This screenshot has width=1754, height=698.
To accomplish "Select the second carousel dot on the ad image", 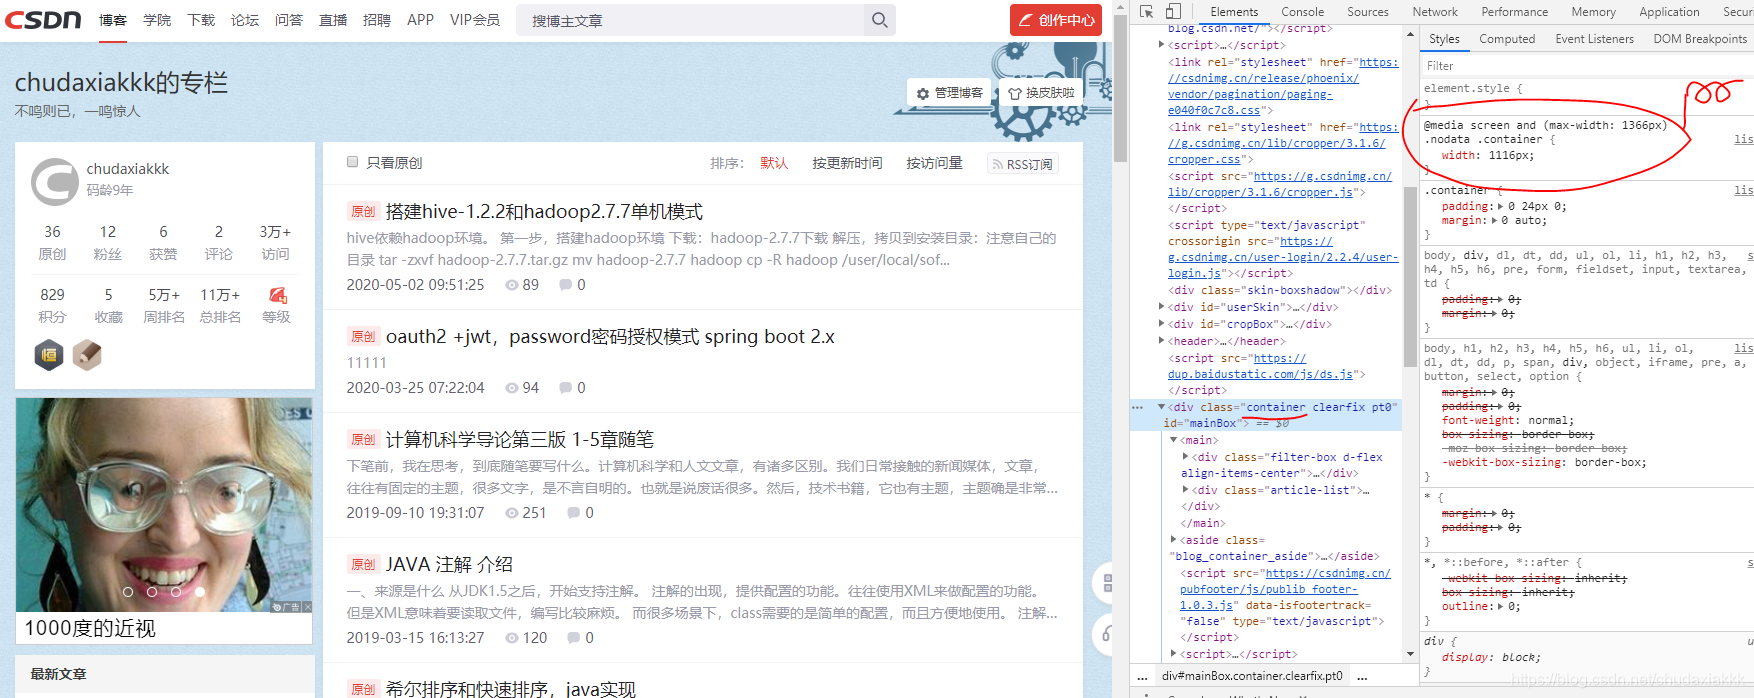I will point(152,592).
